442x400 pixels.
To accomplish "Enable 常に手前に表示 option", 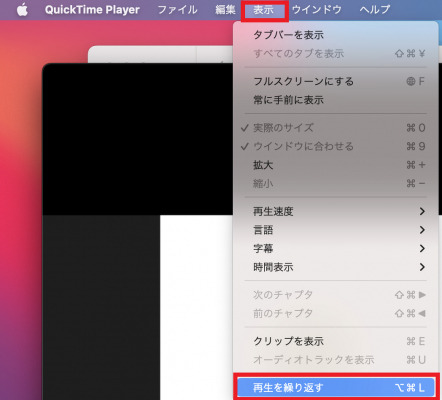I will tap(335, 100).
